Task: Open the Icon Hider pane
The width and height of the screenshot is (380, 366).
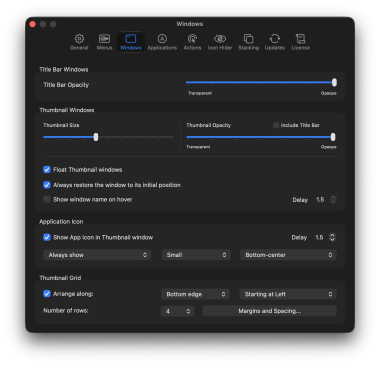Action: click(x=220, y=42)
